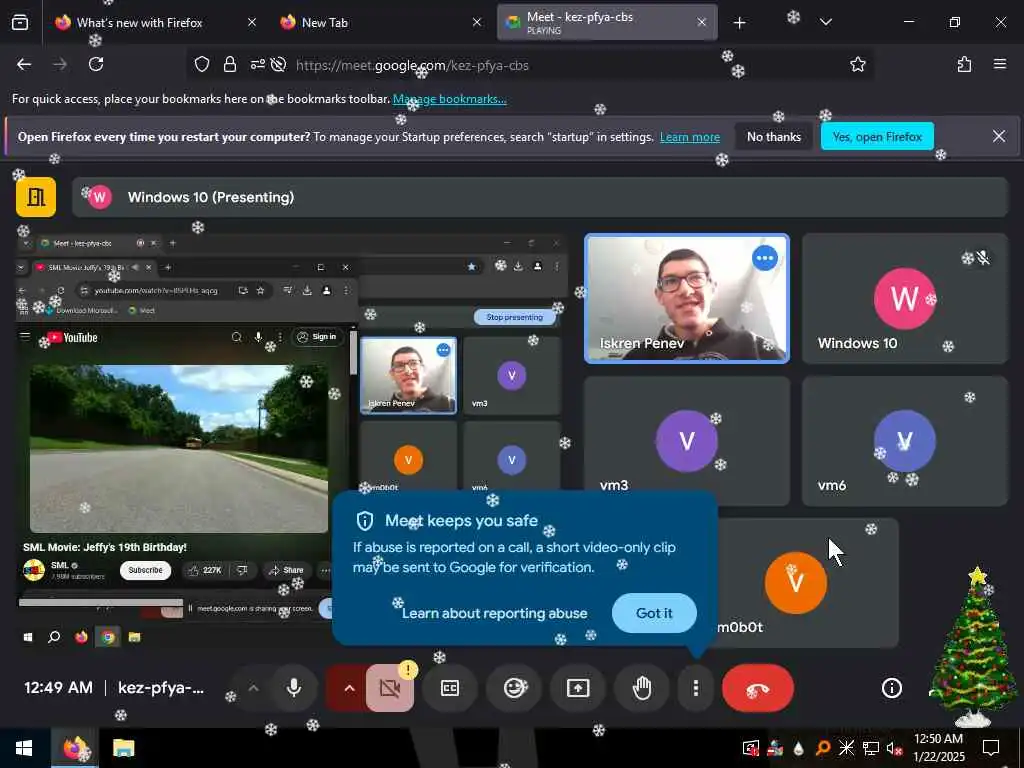Open the three-dot more options menu
The width and height of the screenshot is (1024, 768).
pos(696,688)
